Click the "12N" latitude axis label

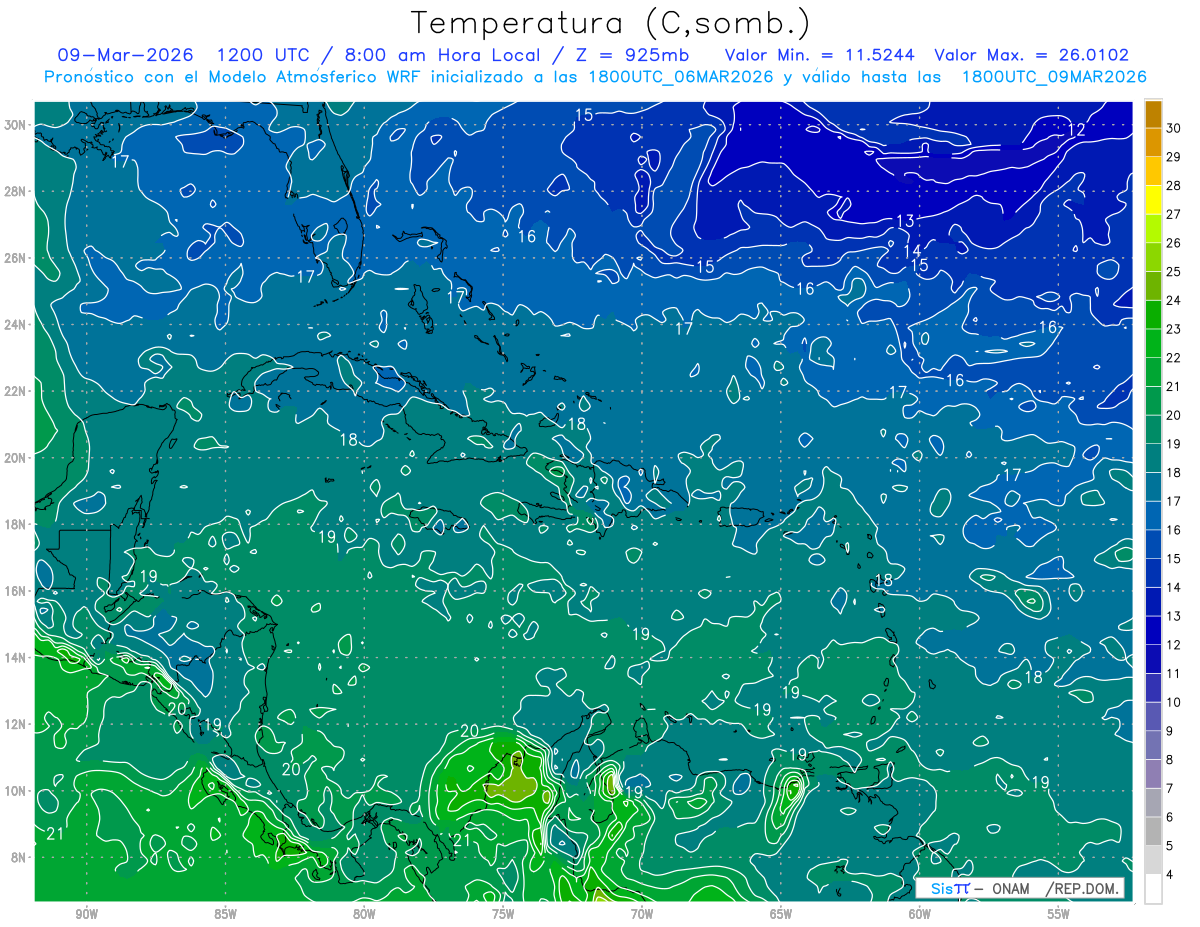(x=16, y=723)
